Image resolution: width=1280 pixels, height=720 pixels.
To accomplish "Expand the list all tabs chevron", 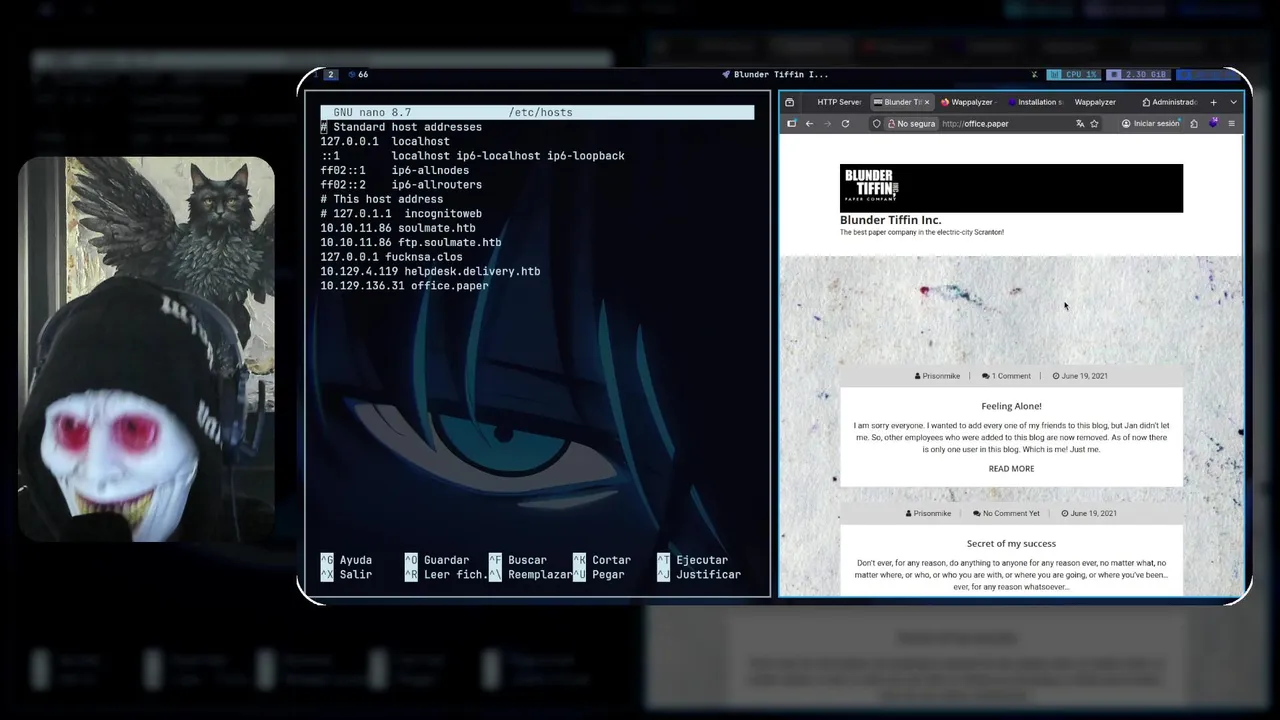I will (1233, 102).
